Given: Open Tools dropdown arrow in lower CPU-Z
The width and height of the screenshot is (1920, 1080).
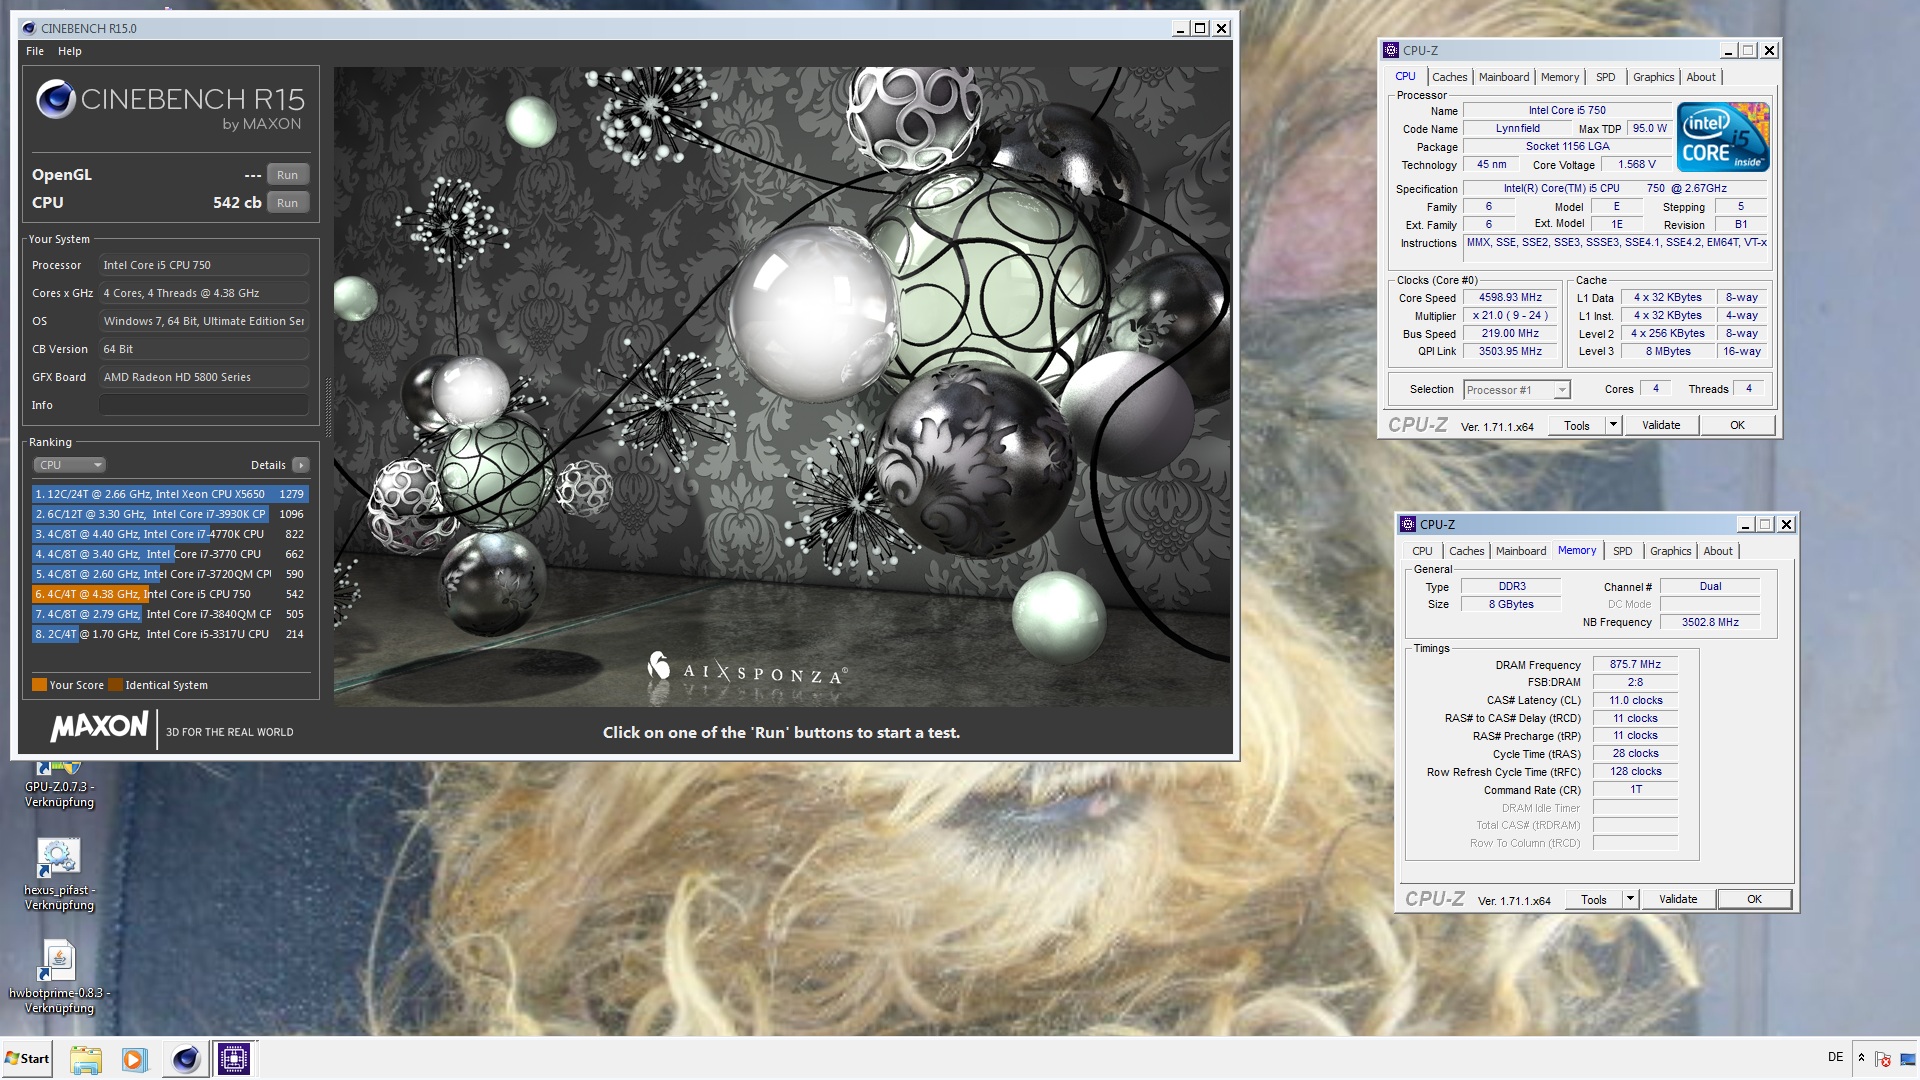Looking at the screenshot, I should [x=1630, y=899].
